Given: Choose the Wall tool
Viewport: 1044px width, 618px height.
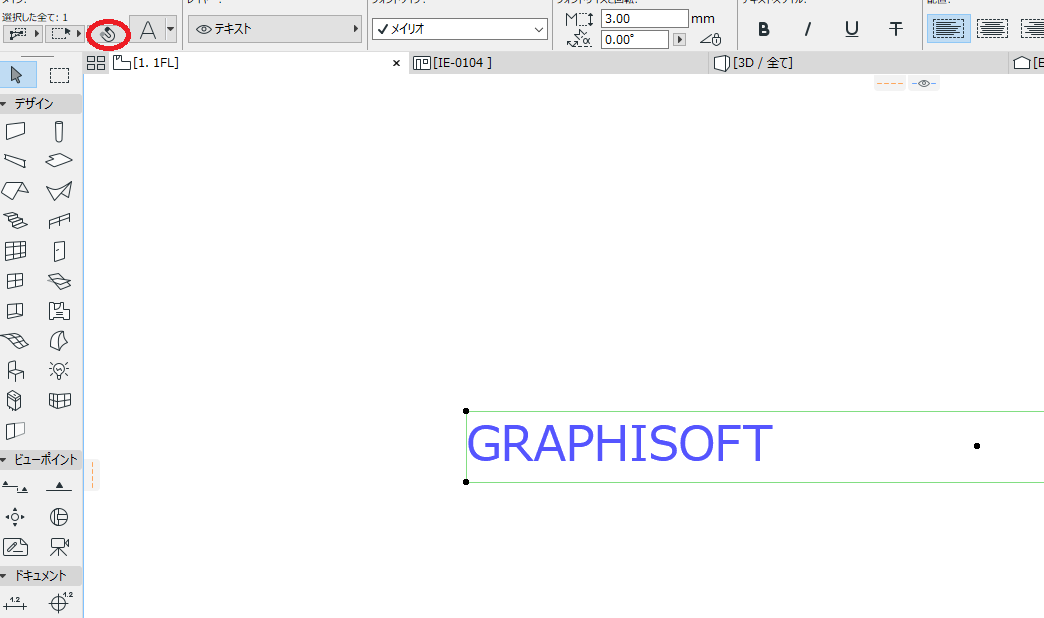Looking at the screenshot, I should [15, 131].
